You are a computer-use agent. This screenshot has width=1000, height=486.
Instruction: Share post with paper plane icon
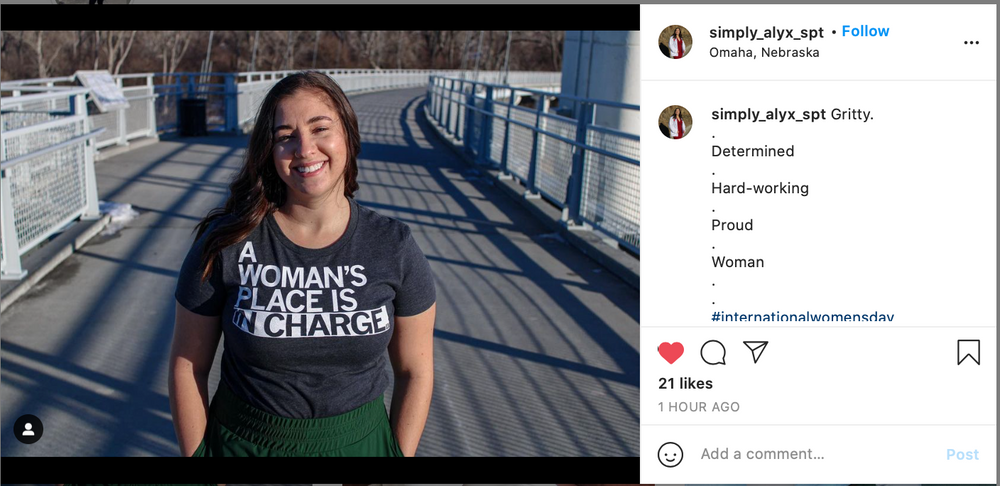click(755, 352)
